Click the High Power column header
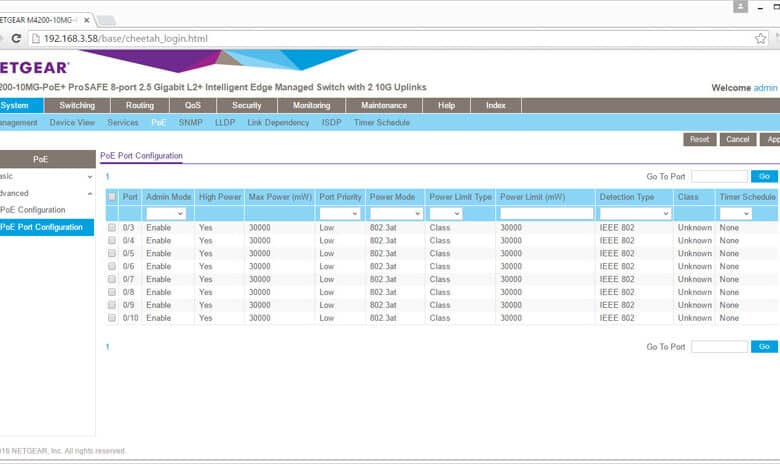This screenshot has width=780, height=464. pos(219,197)
